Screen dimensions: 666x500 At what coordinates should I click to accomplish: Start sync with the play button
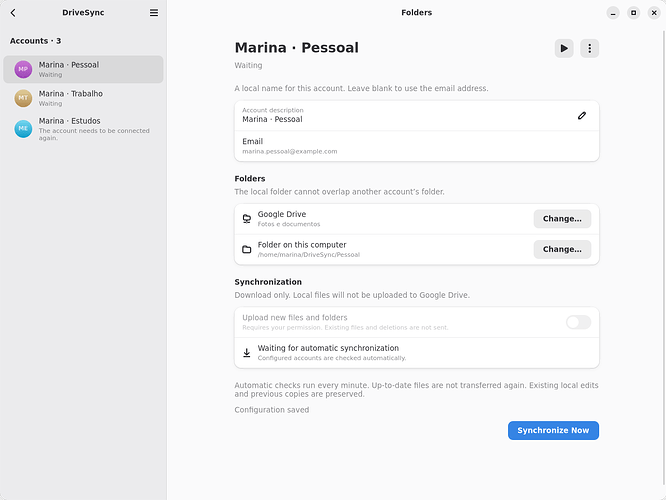tap(564, 48)
